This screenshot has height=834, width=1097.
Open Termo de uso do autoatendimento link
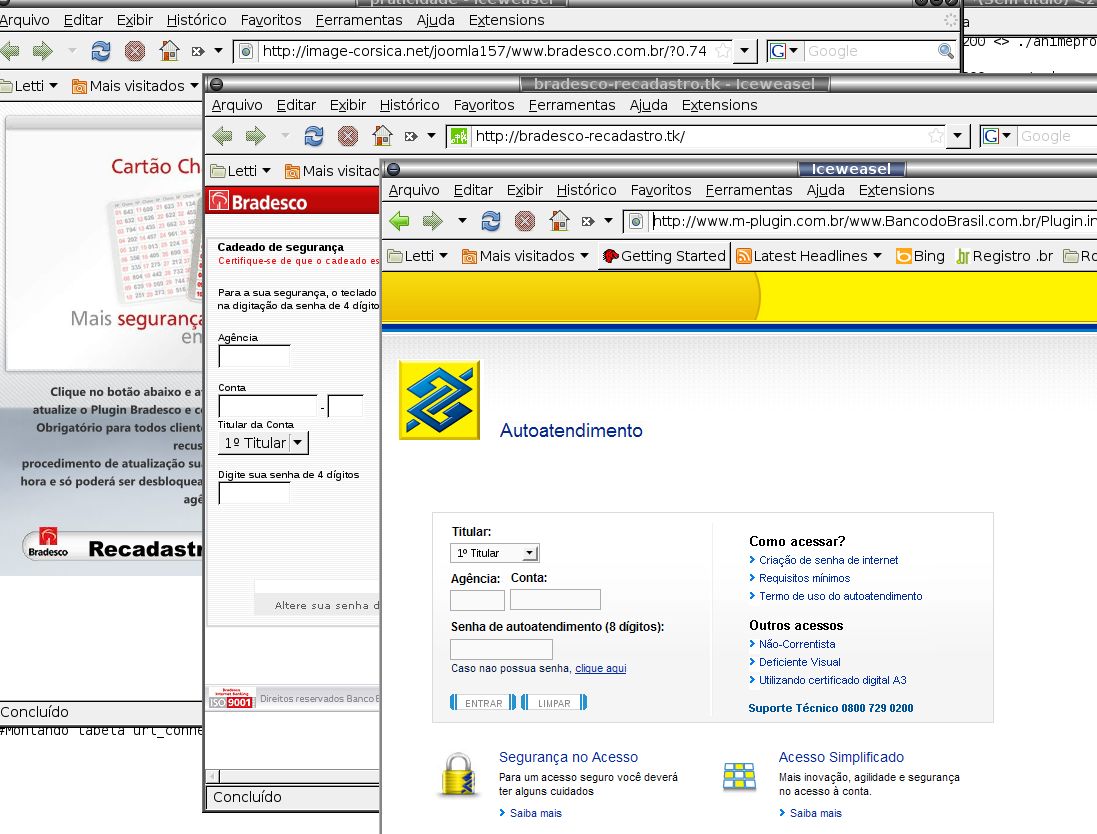tap(840, 596)
